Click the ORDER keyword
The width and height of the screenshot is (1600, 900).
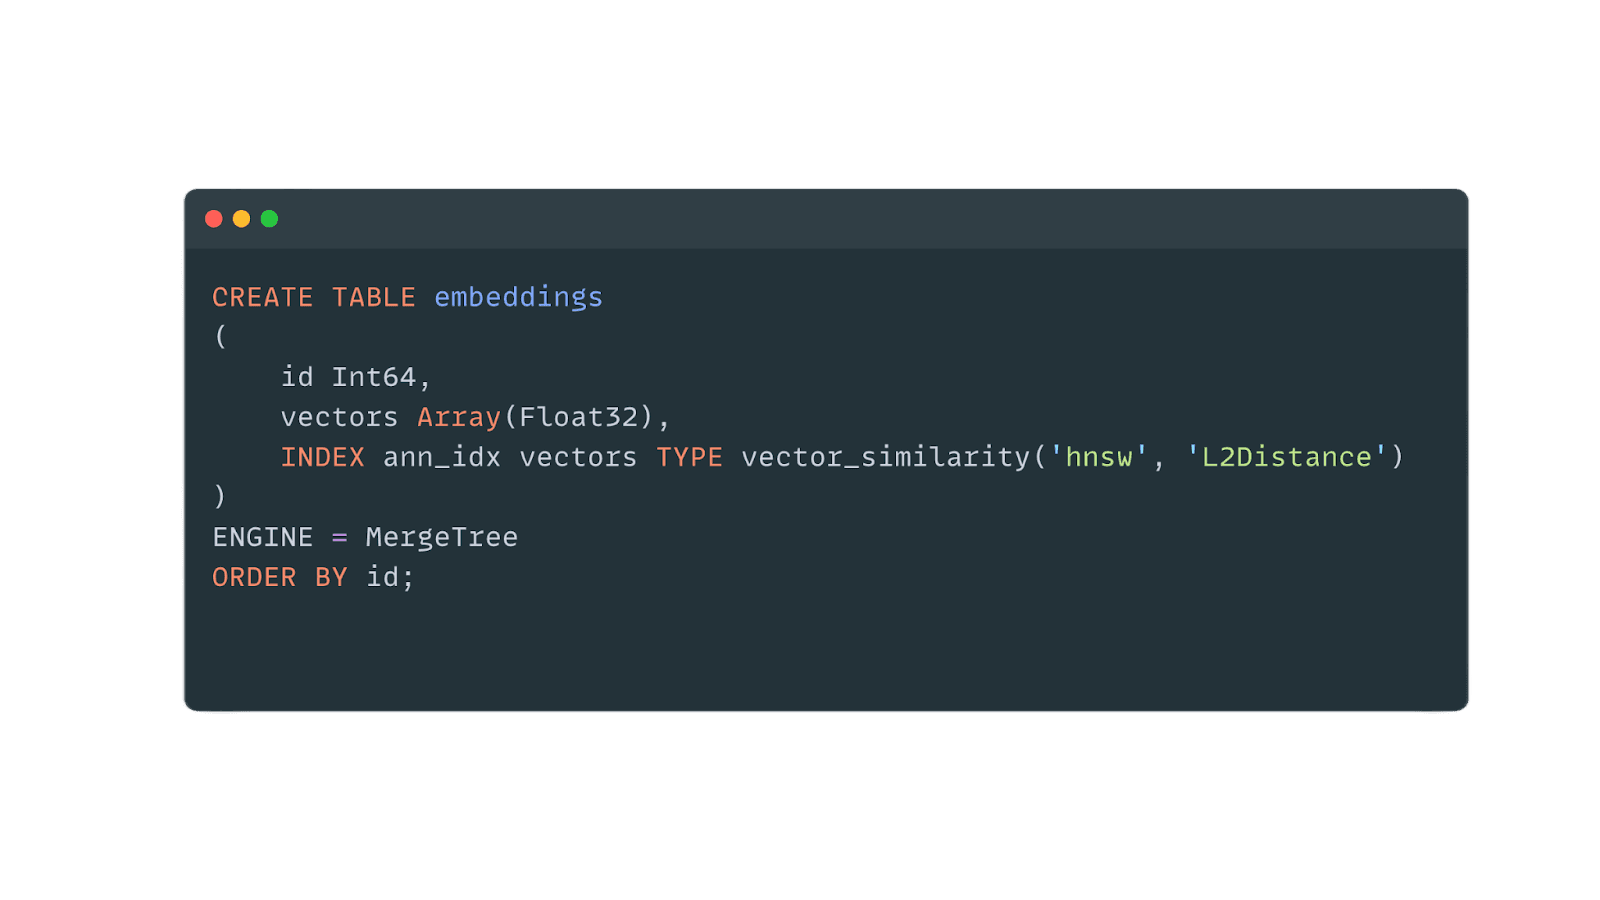[254, 578]
